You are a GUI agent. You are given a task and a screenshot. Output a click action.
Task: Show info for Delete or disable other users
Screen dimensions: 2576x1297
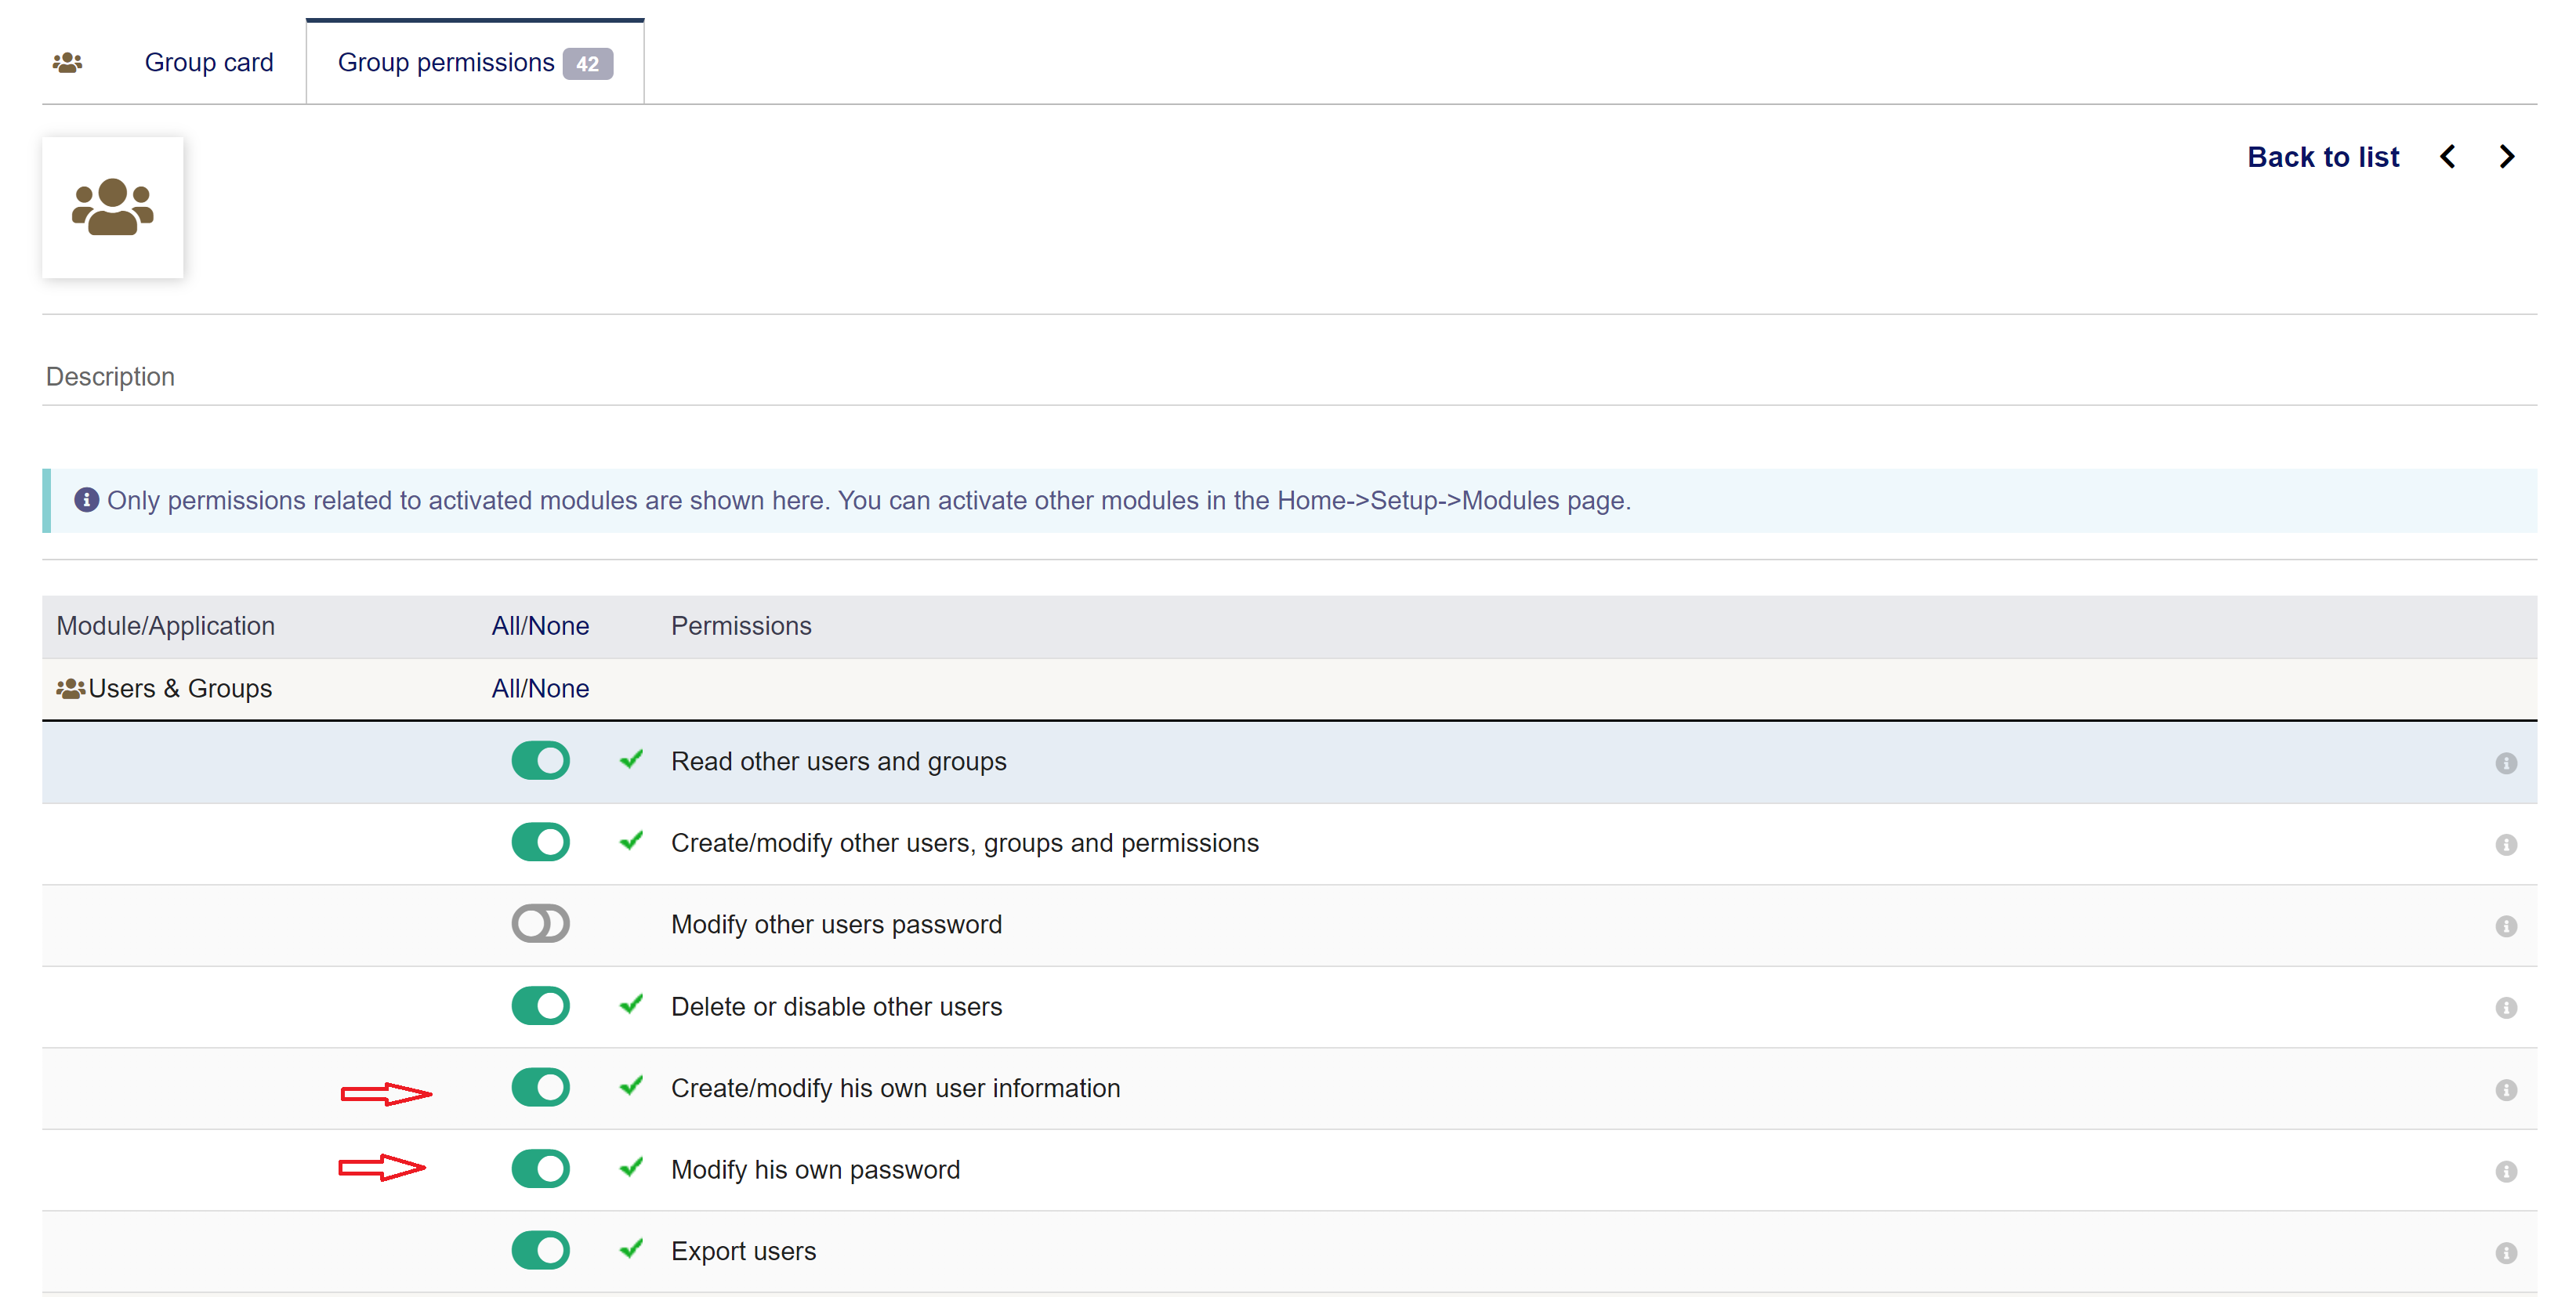tap(2506, 1009)
